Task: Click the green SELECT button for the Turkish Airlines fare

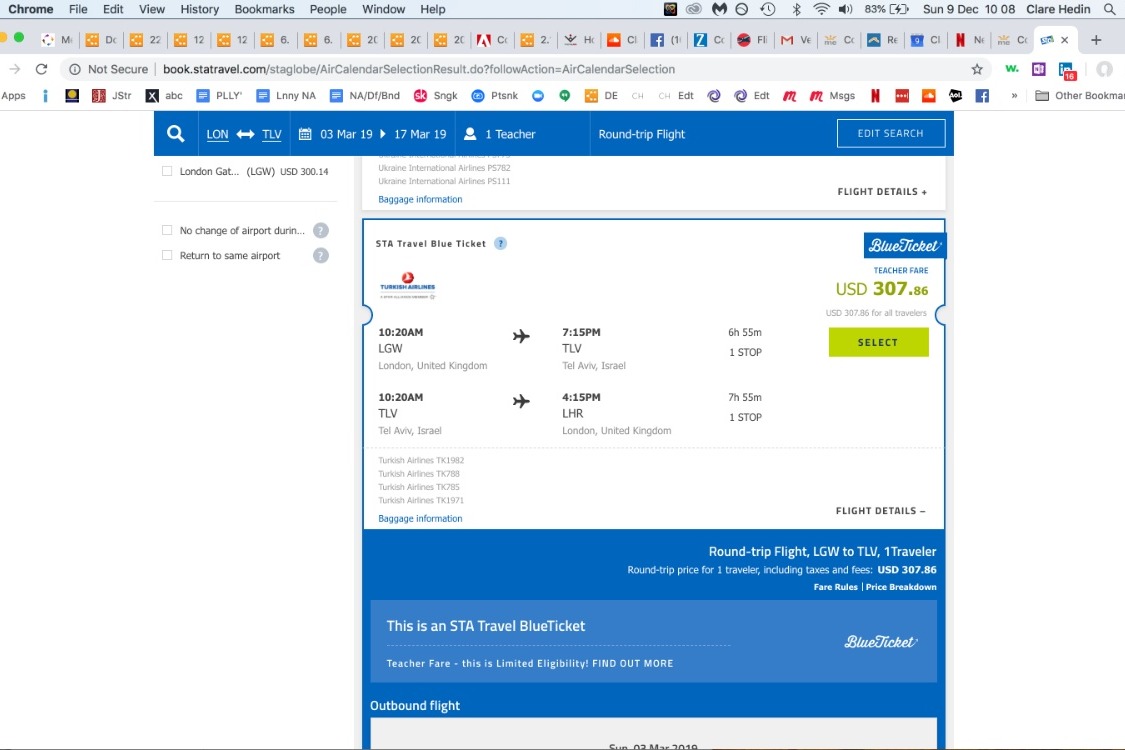Action: [878, 342]
